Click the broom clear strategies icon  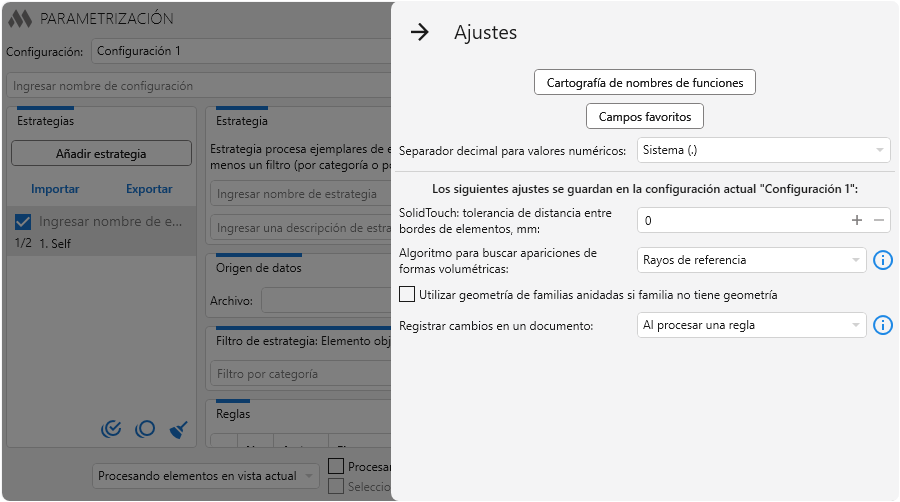point(179,429)
